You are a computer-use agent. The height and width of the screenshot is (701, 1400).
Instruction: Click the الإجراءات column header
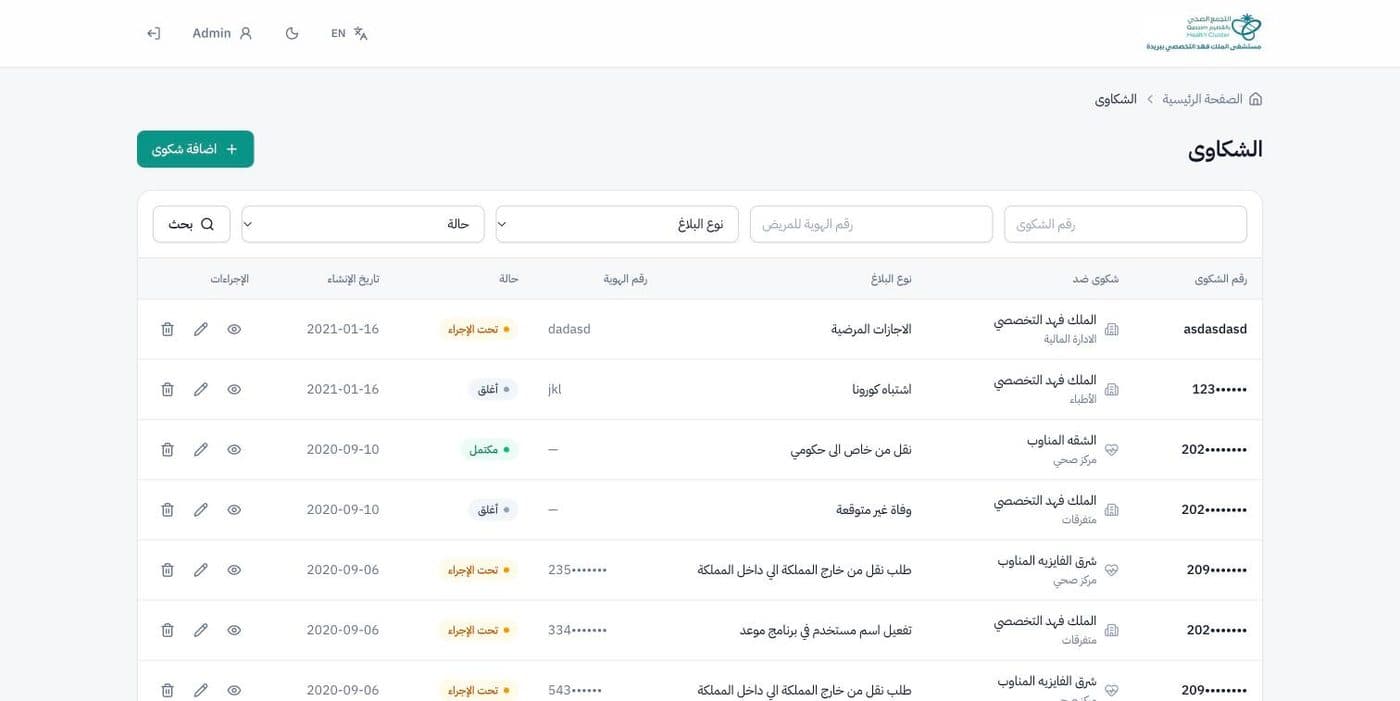tap(229, 279)
